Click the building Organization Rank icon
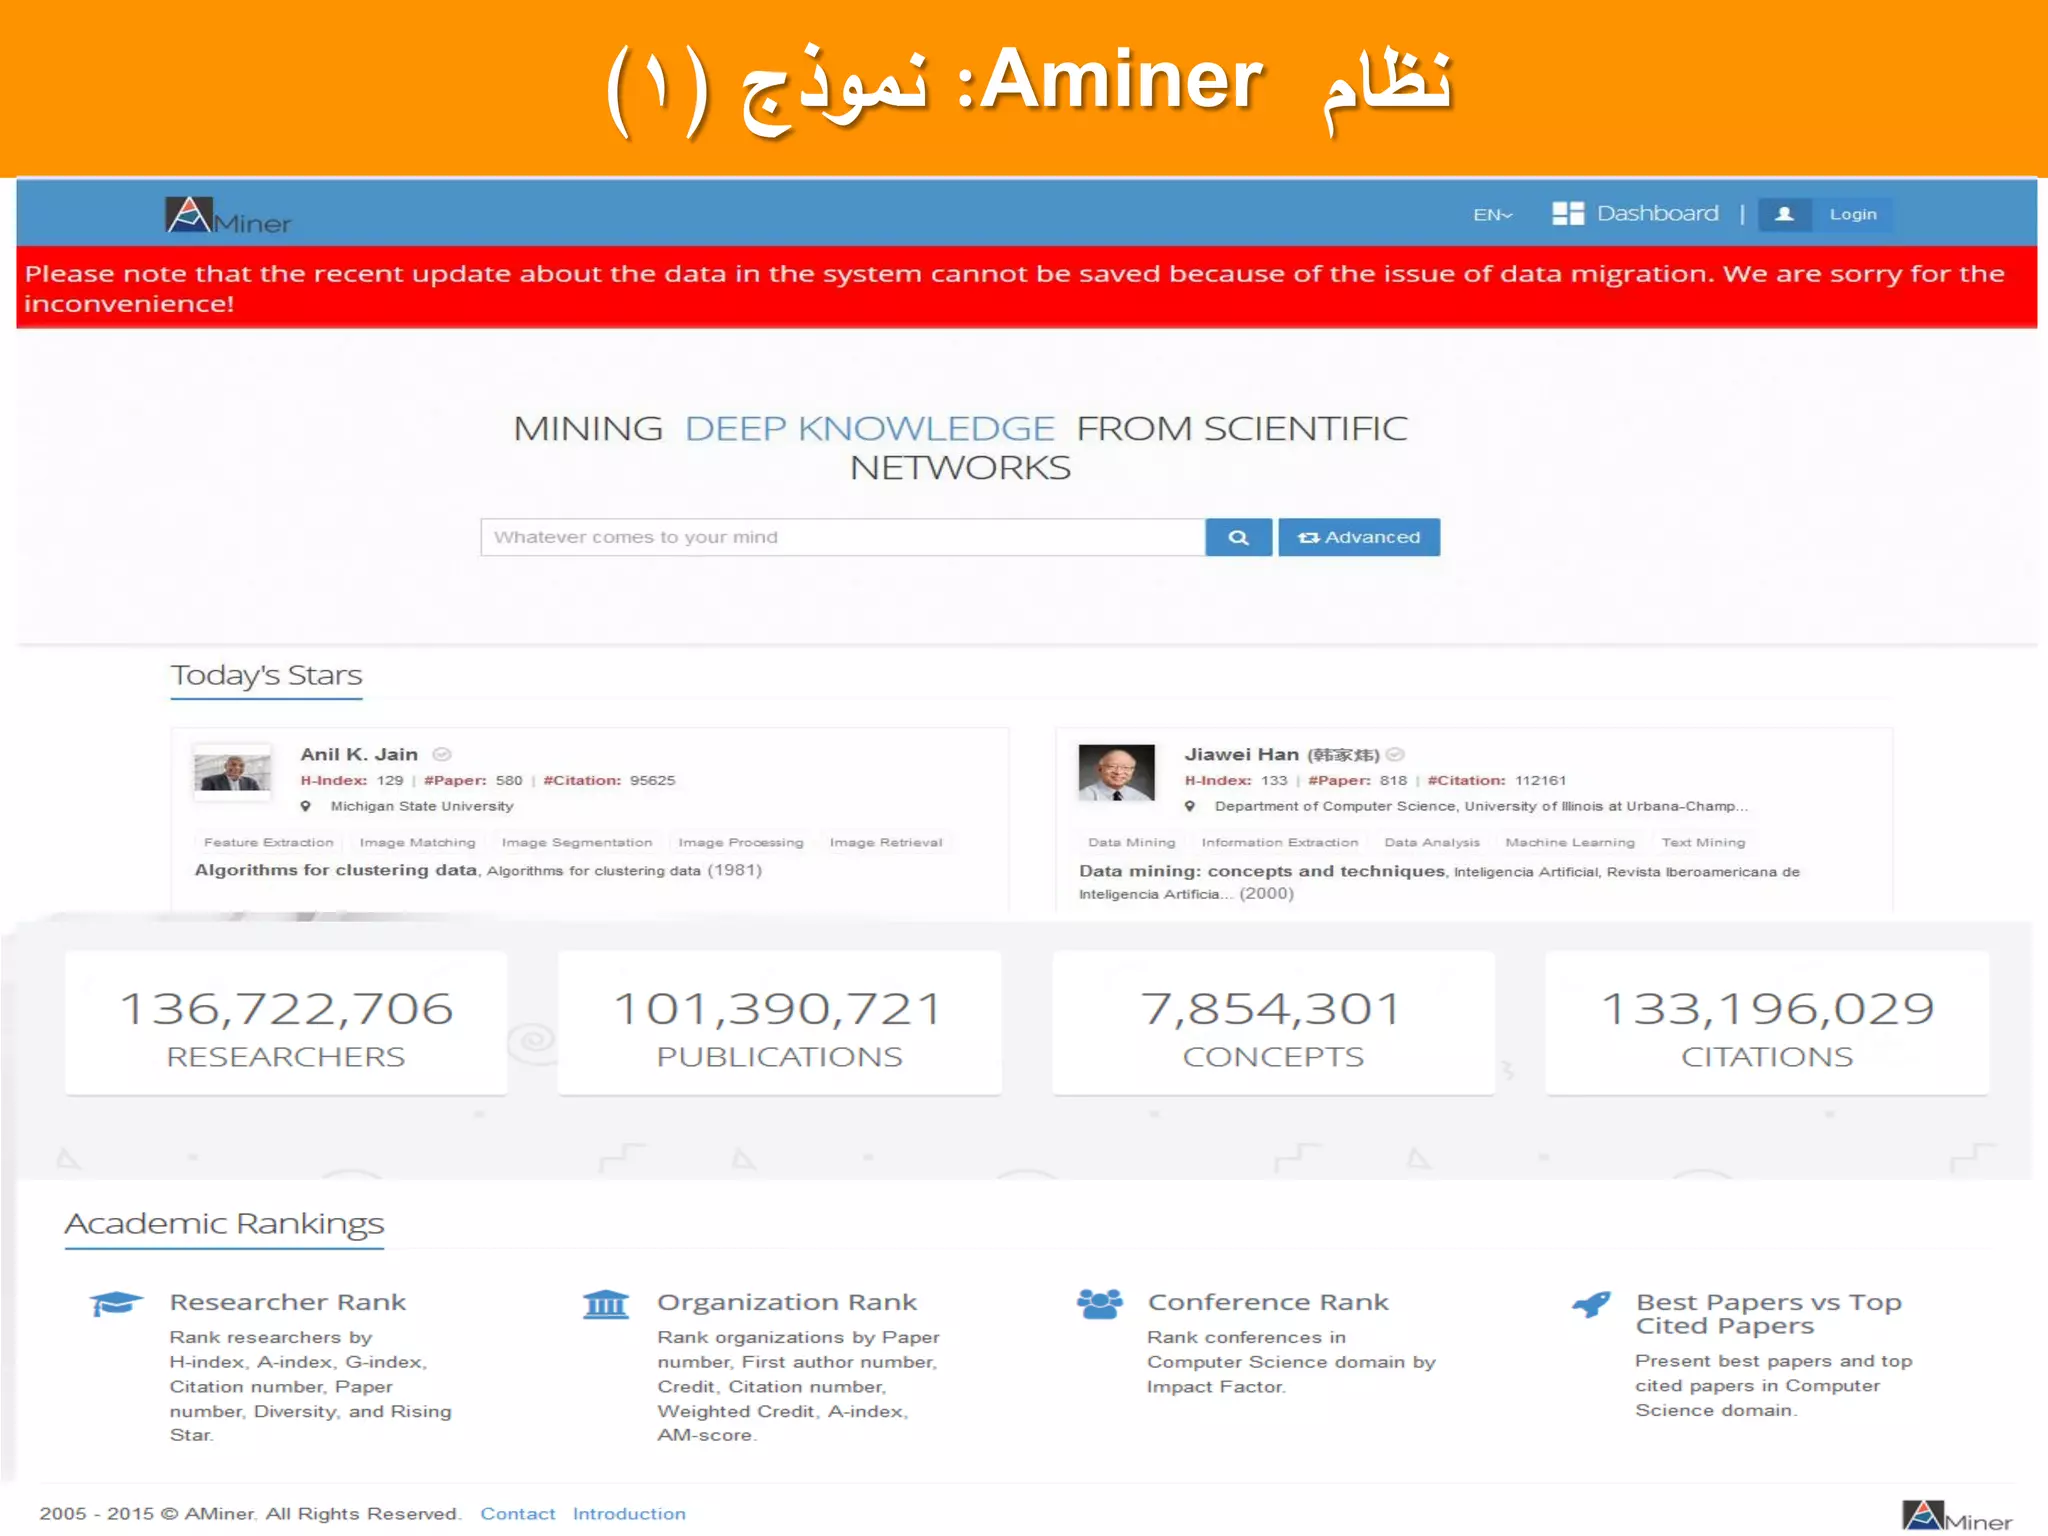 [x=606, y=1304]
